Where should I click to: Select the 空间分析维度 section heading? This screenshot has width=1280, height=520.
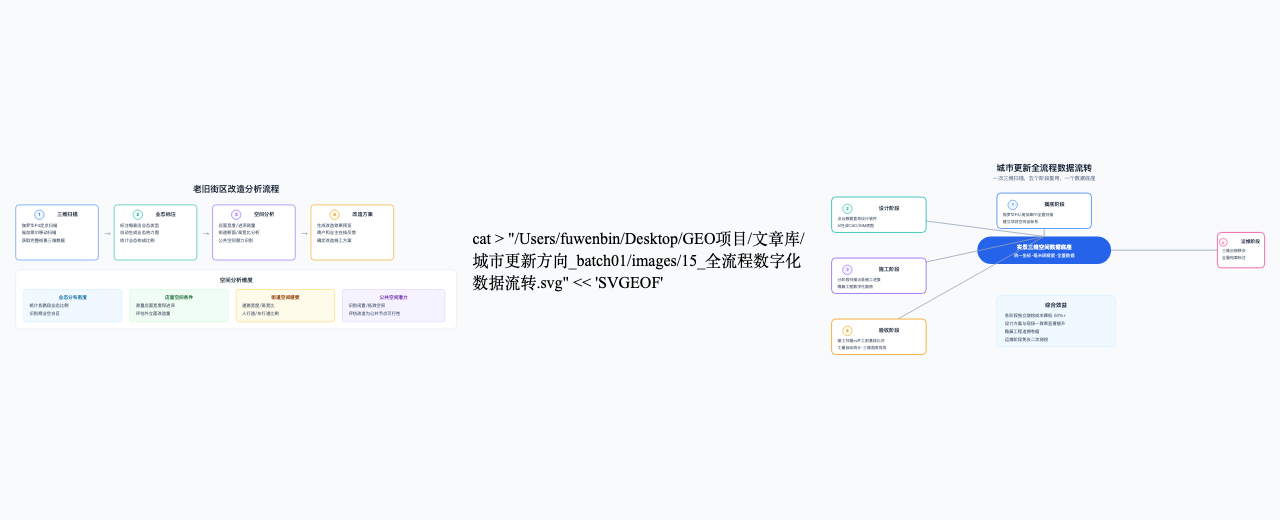click(236, 280)
